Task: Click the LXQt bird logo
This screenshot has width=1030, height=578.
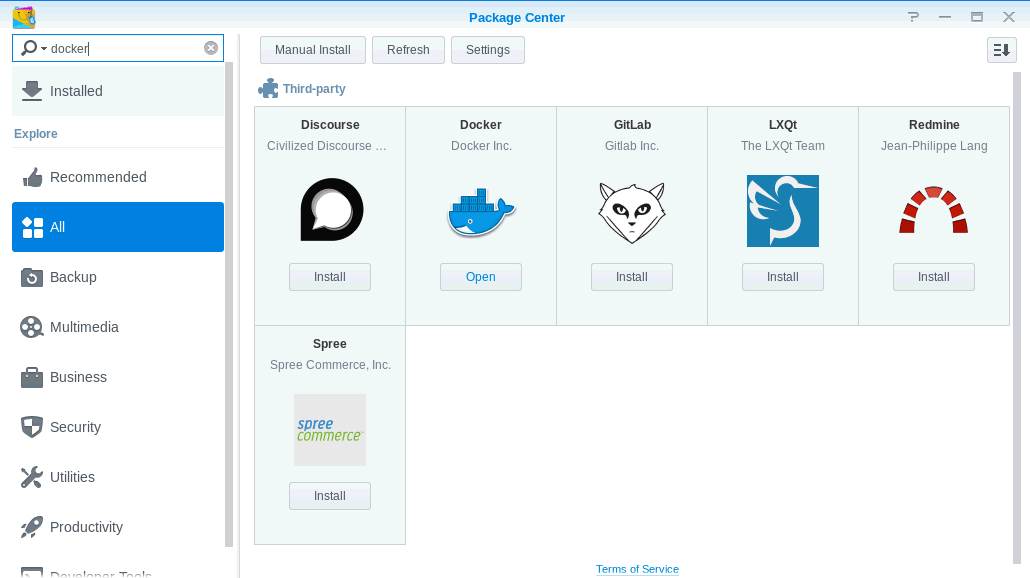Action: [783, 211]
